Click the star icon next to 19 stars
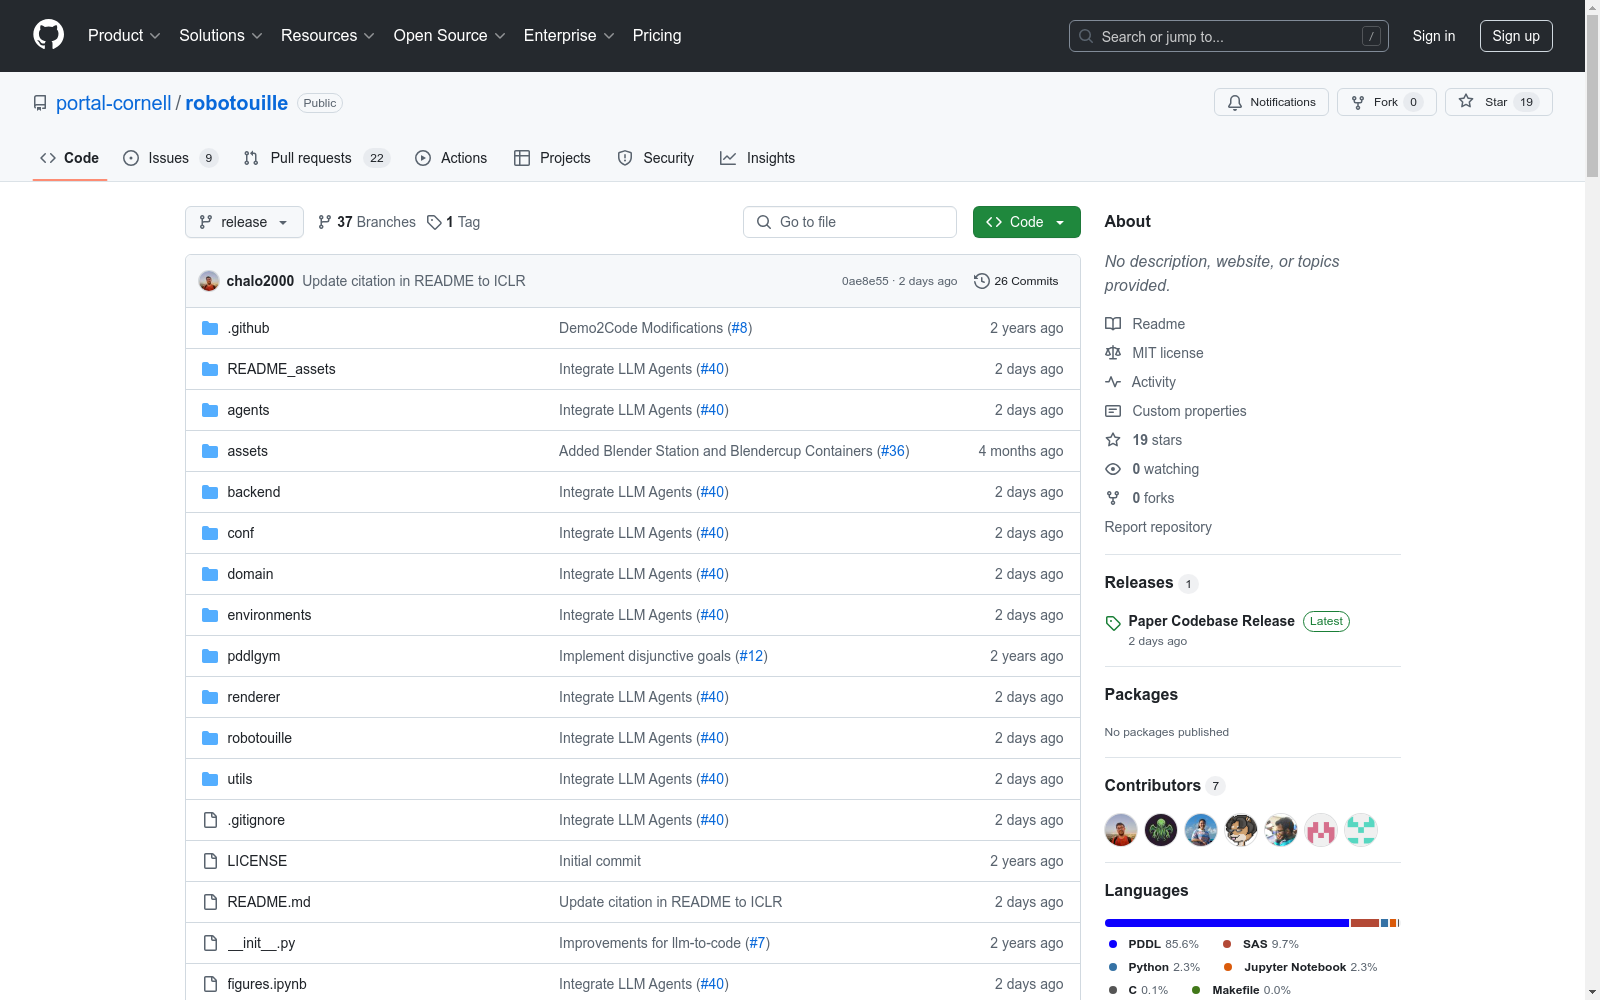This screenshot has height=1000, width=1600. (1113, 440)
